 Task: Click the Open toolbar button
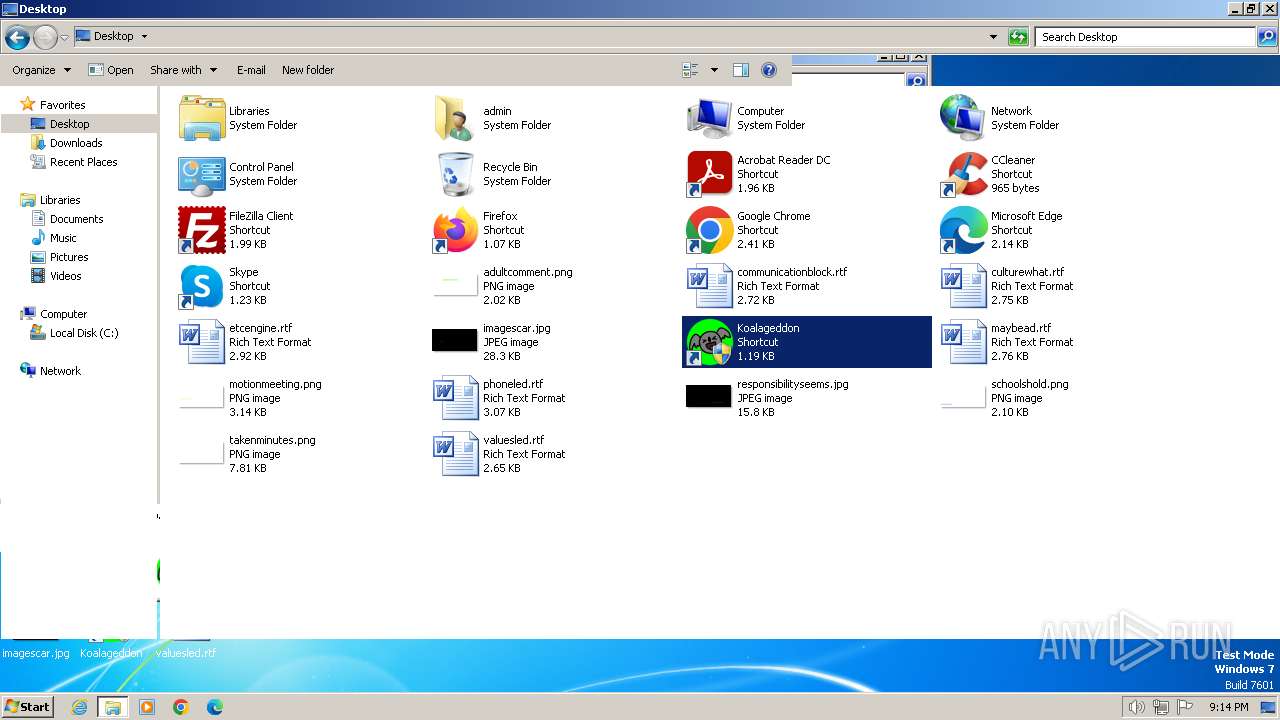point(111,70)
